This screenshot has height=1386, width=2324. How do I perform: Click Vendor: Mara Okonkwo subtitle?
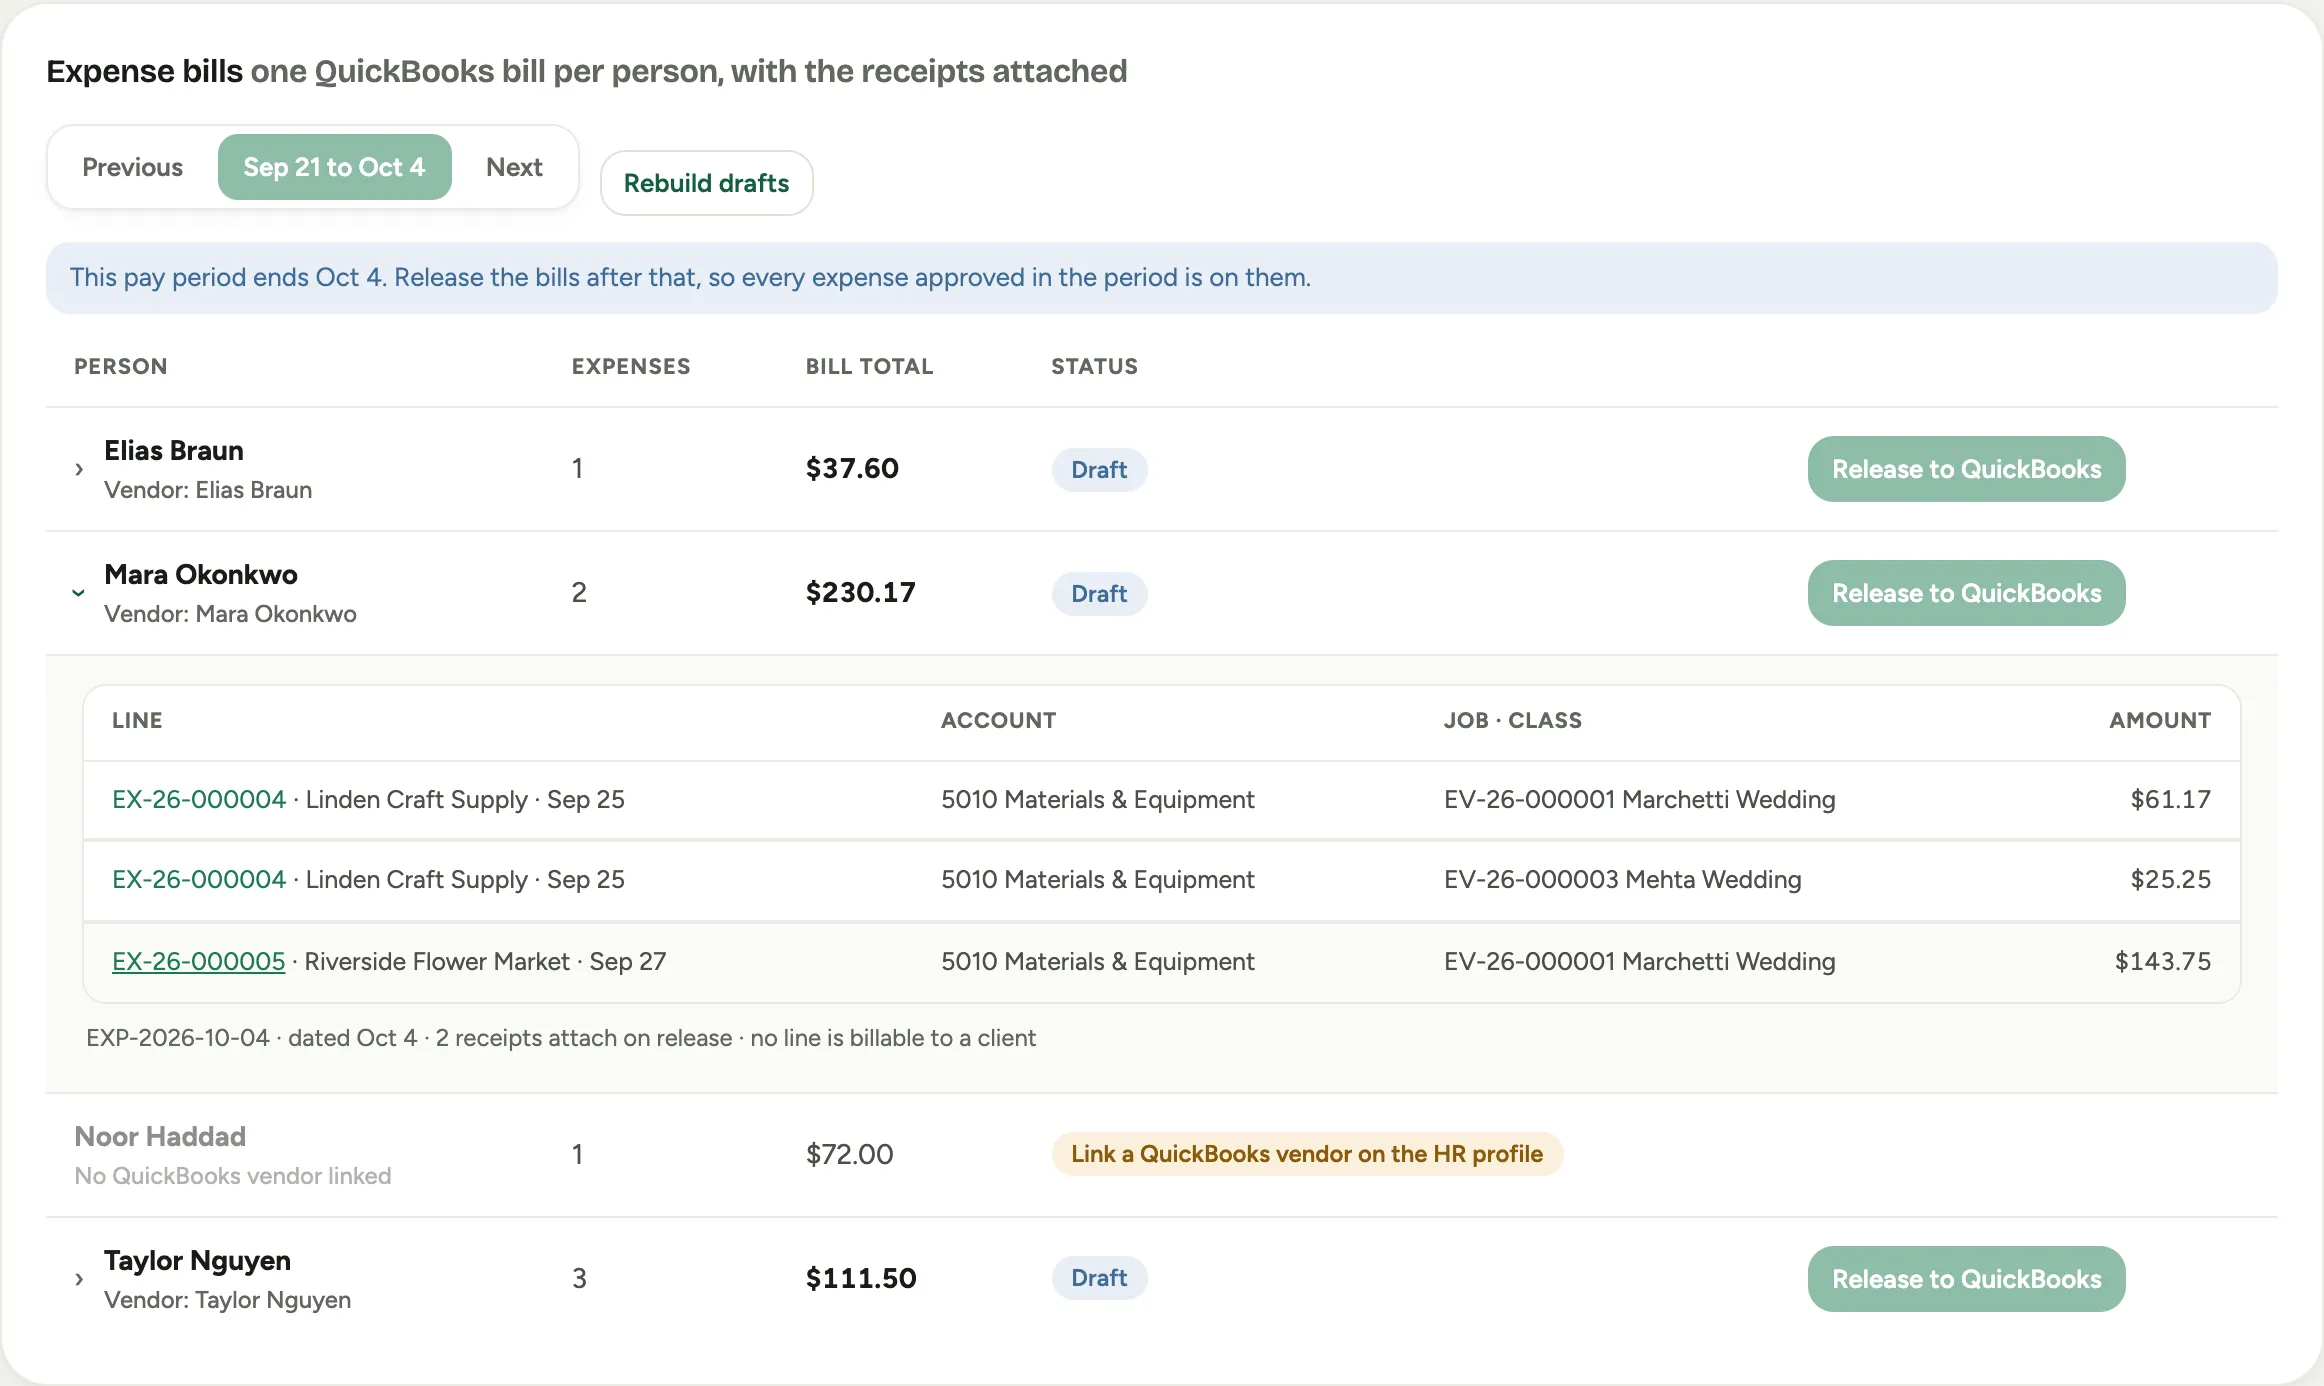[230, 614]
